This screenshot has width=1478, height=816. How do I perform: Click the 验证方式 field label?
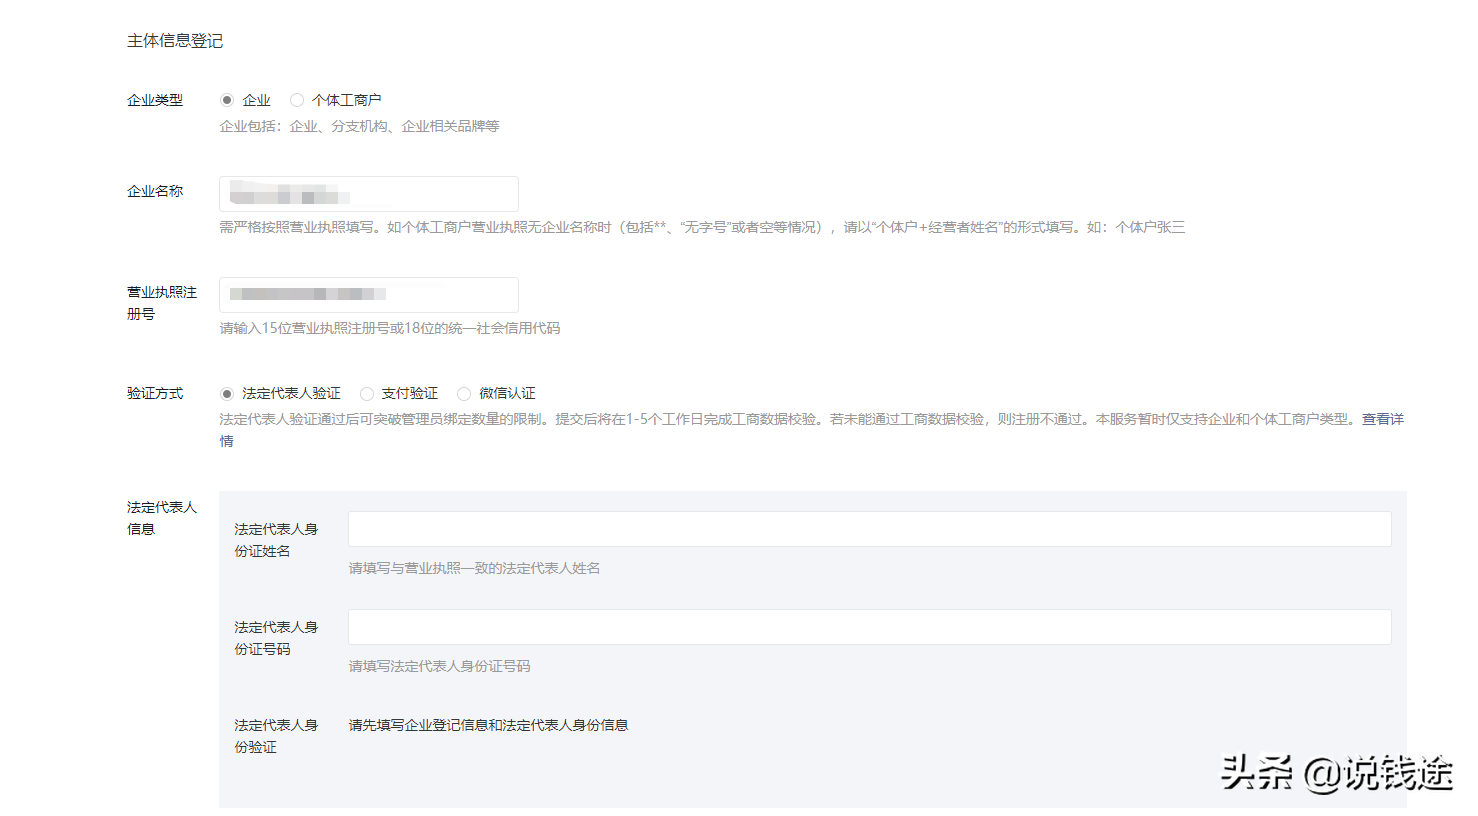(x=155, y=393)
